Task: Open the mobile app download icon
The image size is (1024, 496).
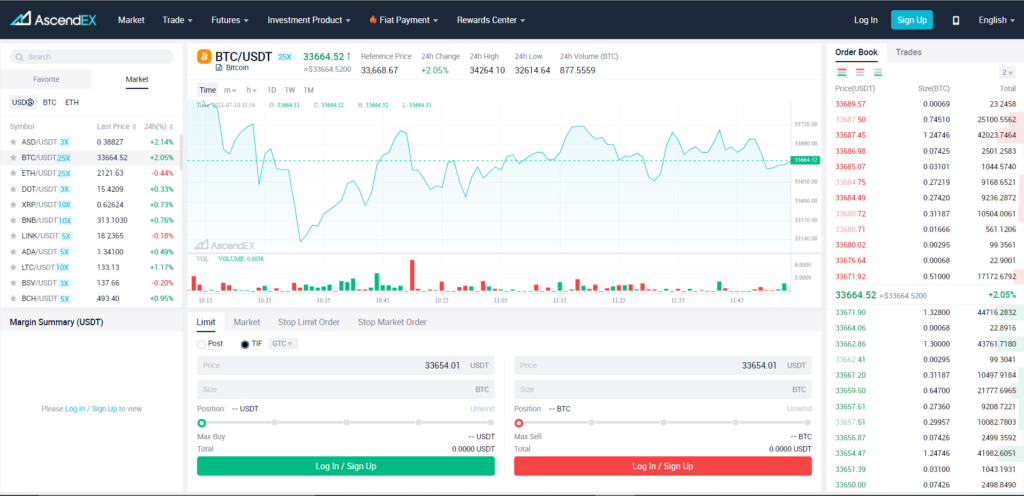Action: coord(956,20)
